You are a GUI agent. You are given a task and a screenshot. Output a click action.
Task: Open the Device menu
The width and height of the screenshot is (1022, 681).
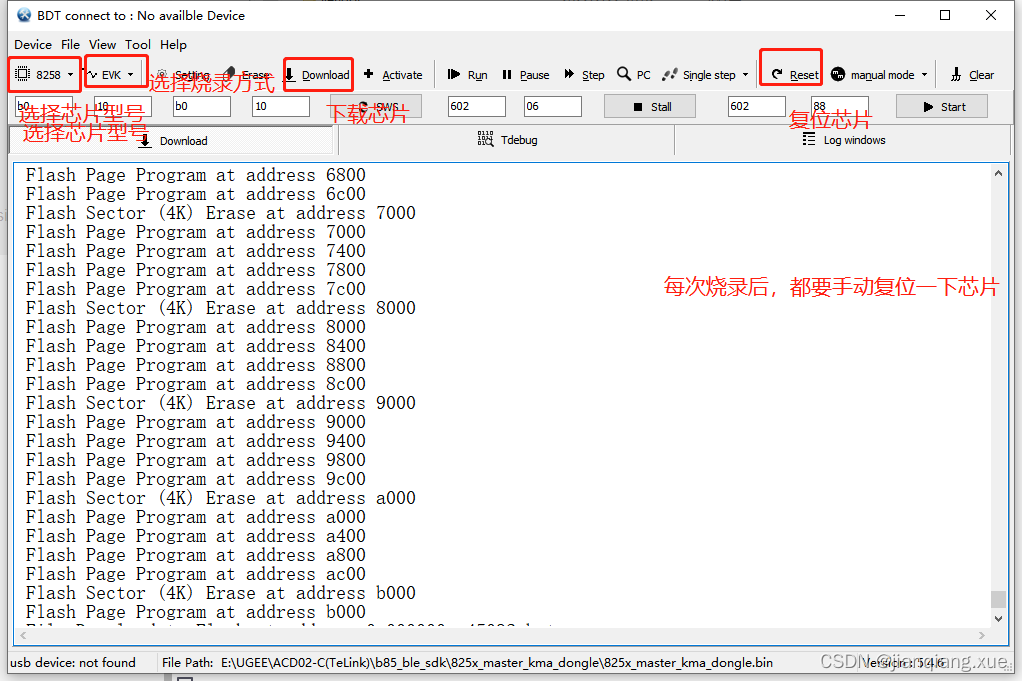pos(33,44)
